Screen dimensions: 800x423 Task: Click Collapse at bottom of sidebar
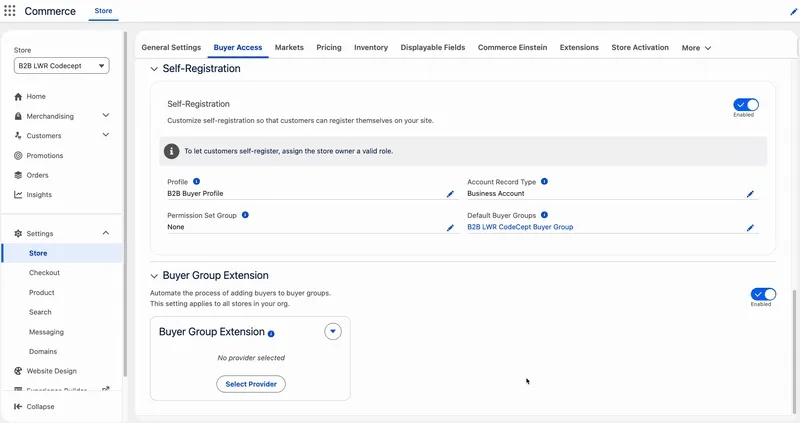point(40,407)
